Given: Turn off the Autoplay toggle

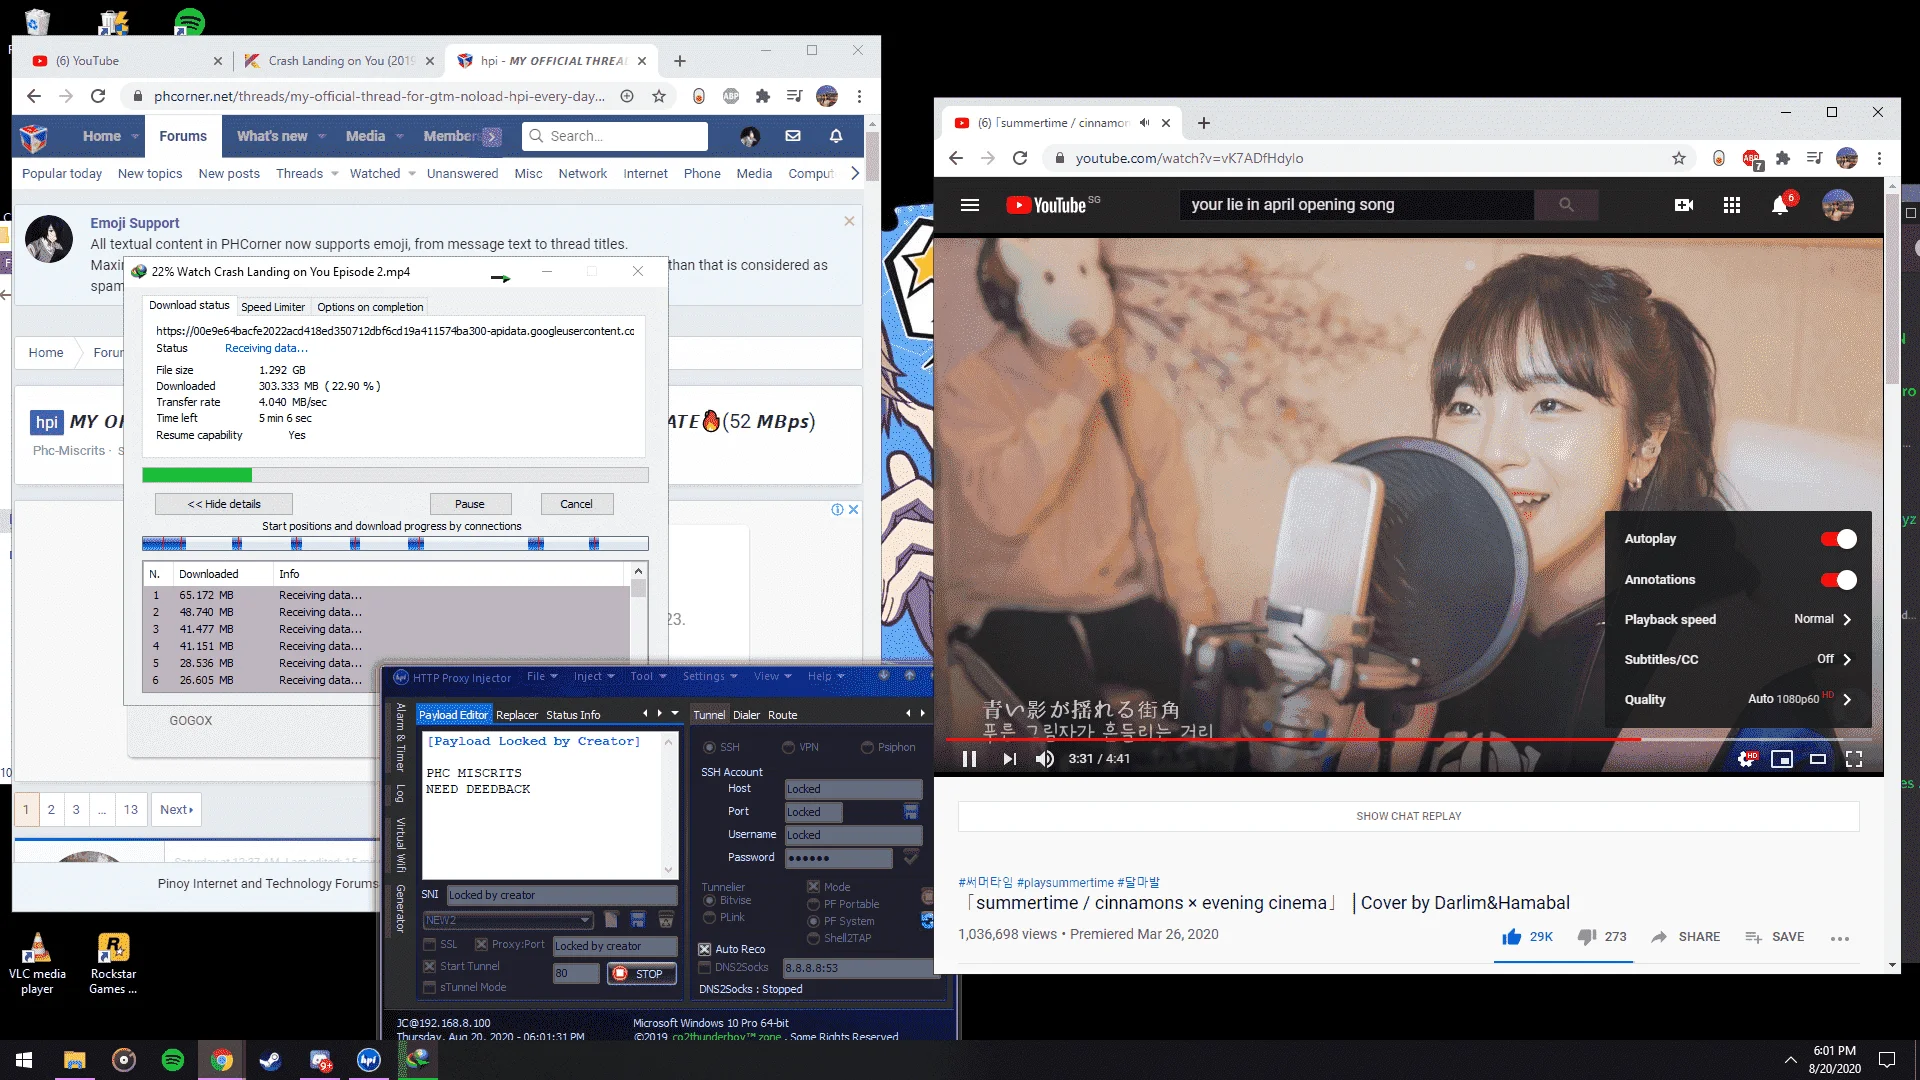Looking at the screenshot, I should click(x=1838, y=539).
